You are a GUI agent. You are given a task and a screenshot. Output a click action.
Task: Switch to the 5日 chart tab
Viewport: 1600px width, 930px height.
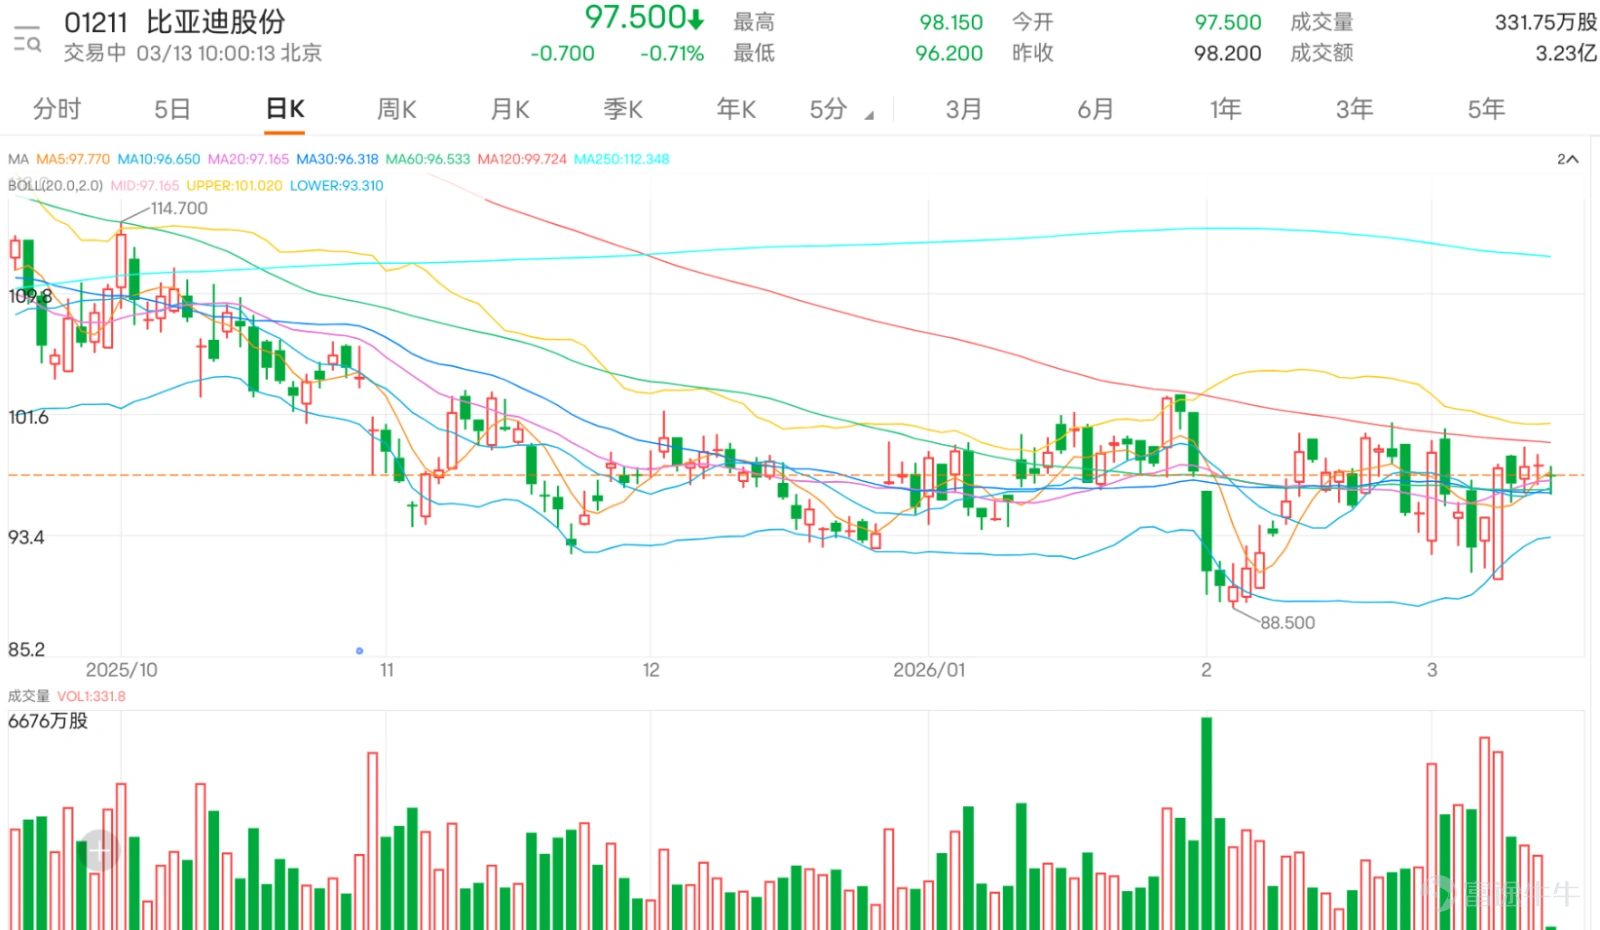(172, 109)
